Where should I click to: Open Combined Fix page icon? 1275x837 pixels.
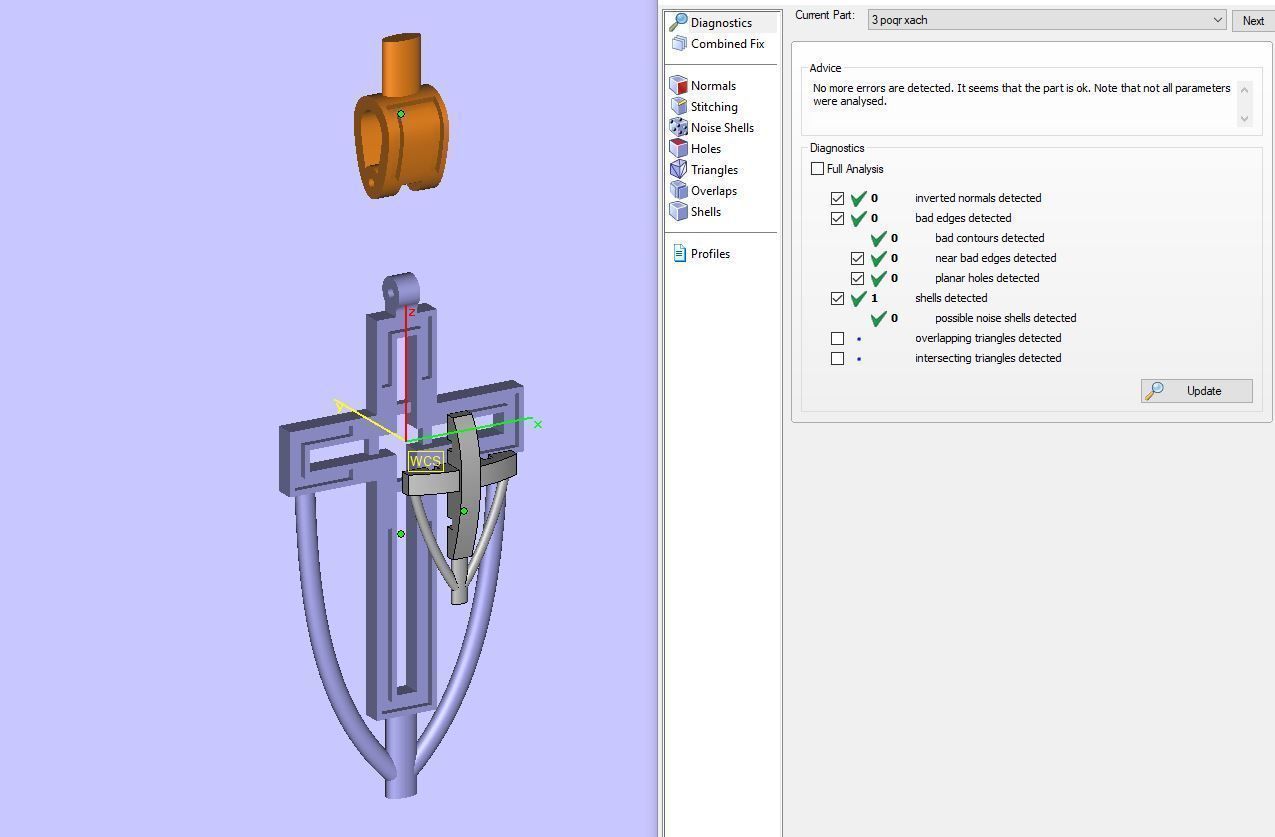(679, 43)
